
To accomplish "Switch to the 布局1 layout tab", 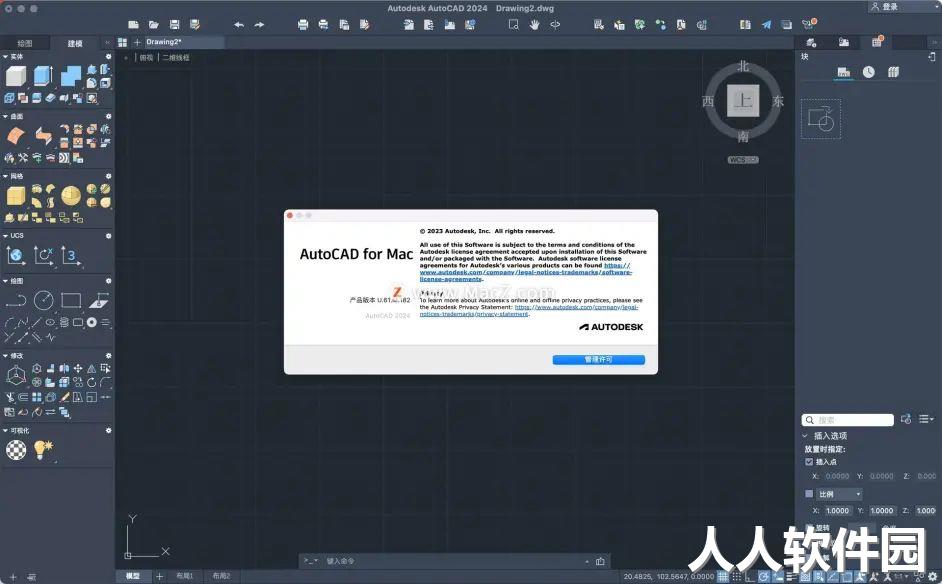I will 184,576.
